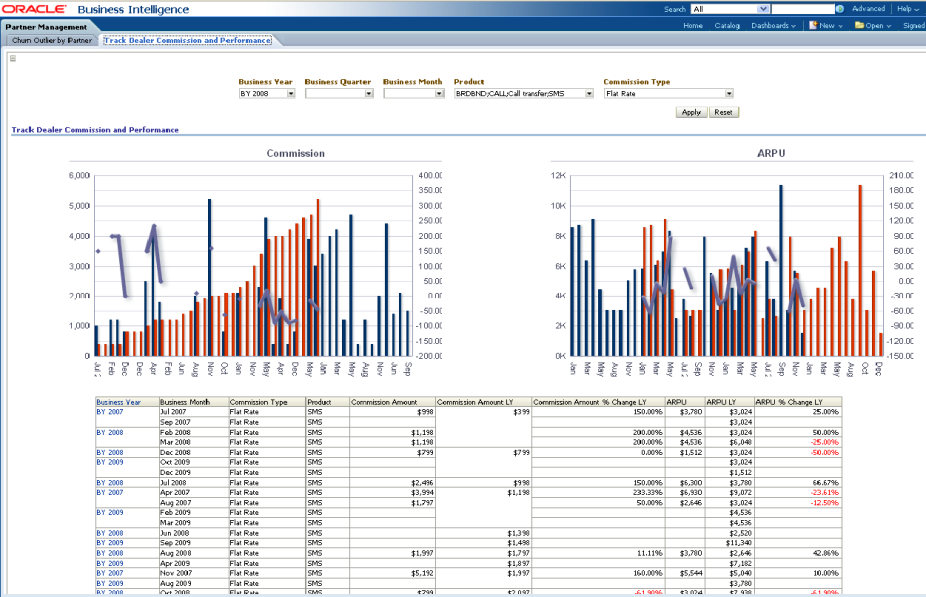Image resolution: width=926 pixels, height=597 pixels.
Task: Click the Commission chart title
Action: (x=295, y=153)
